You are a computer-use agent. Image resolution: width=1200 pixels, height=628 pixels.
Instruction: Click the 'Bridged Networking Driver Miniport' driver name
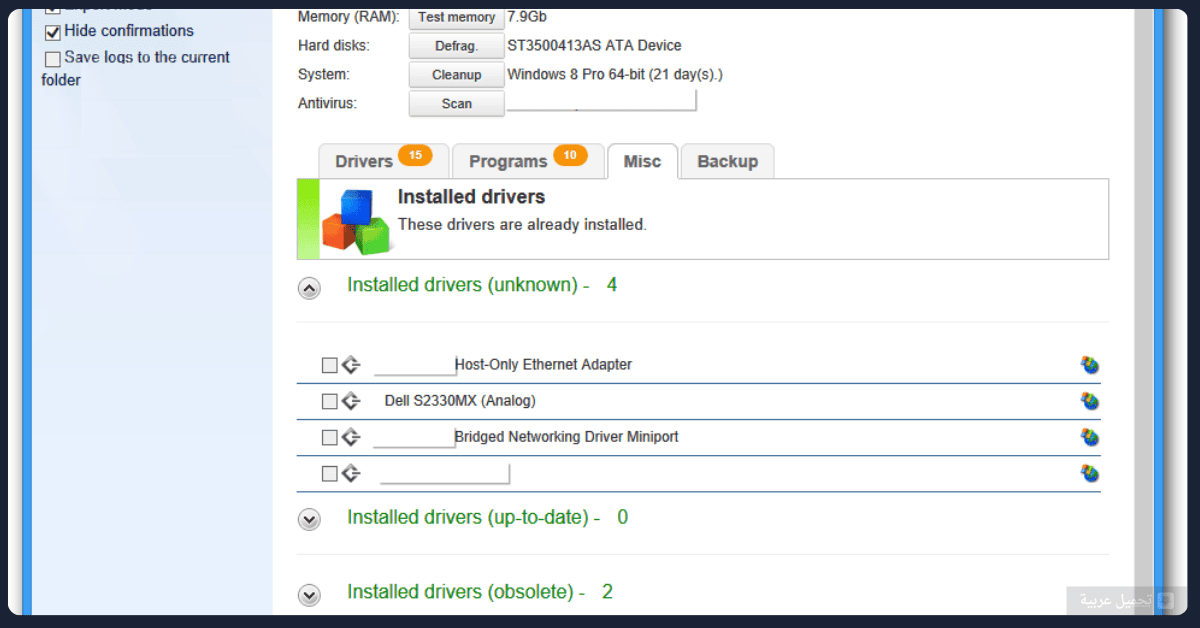(x=566, y=437)
